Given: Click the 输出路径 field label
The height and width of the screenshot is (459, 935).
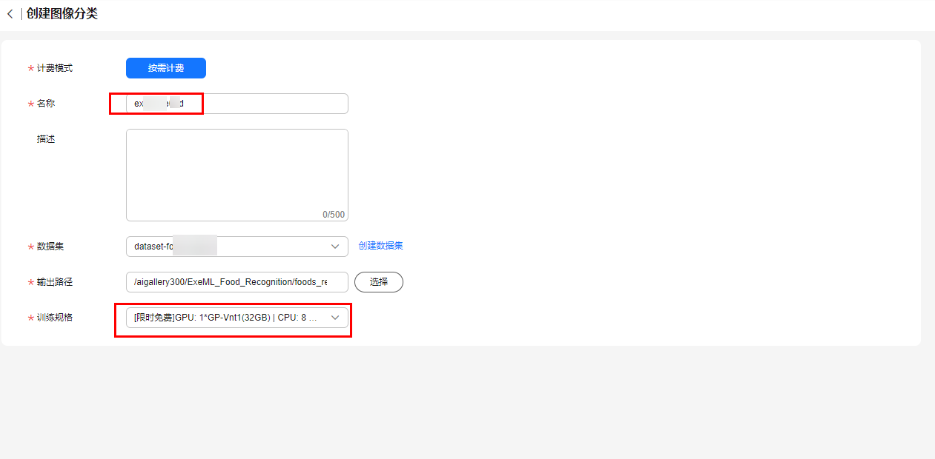Looking at the screenshot, I should [x=55, y=282].
